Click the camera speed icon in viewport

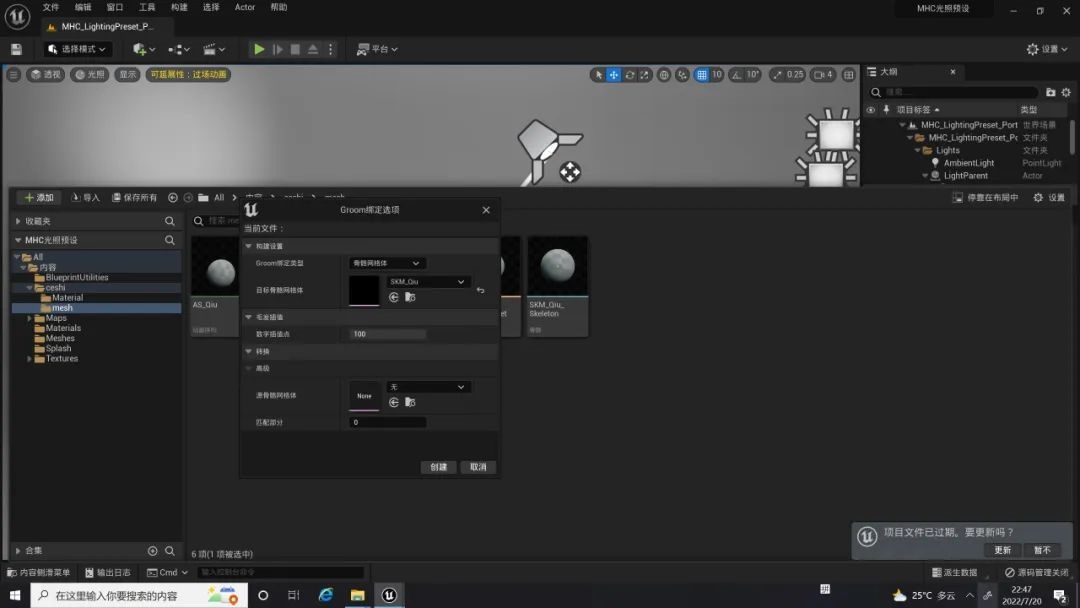tap(818, 75)
